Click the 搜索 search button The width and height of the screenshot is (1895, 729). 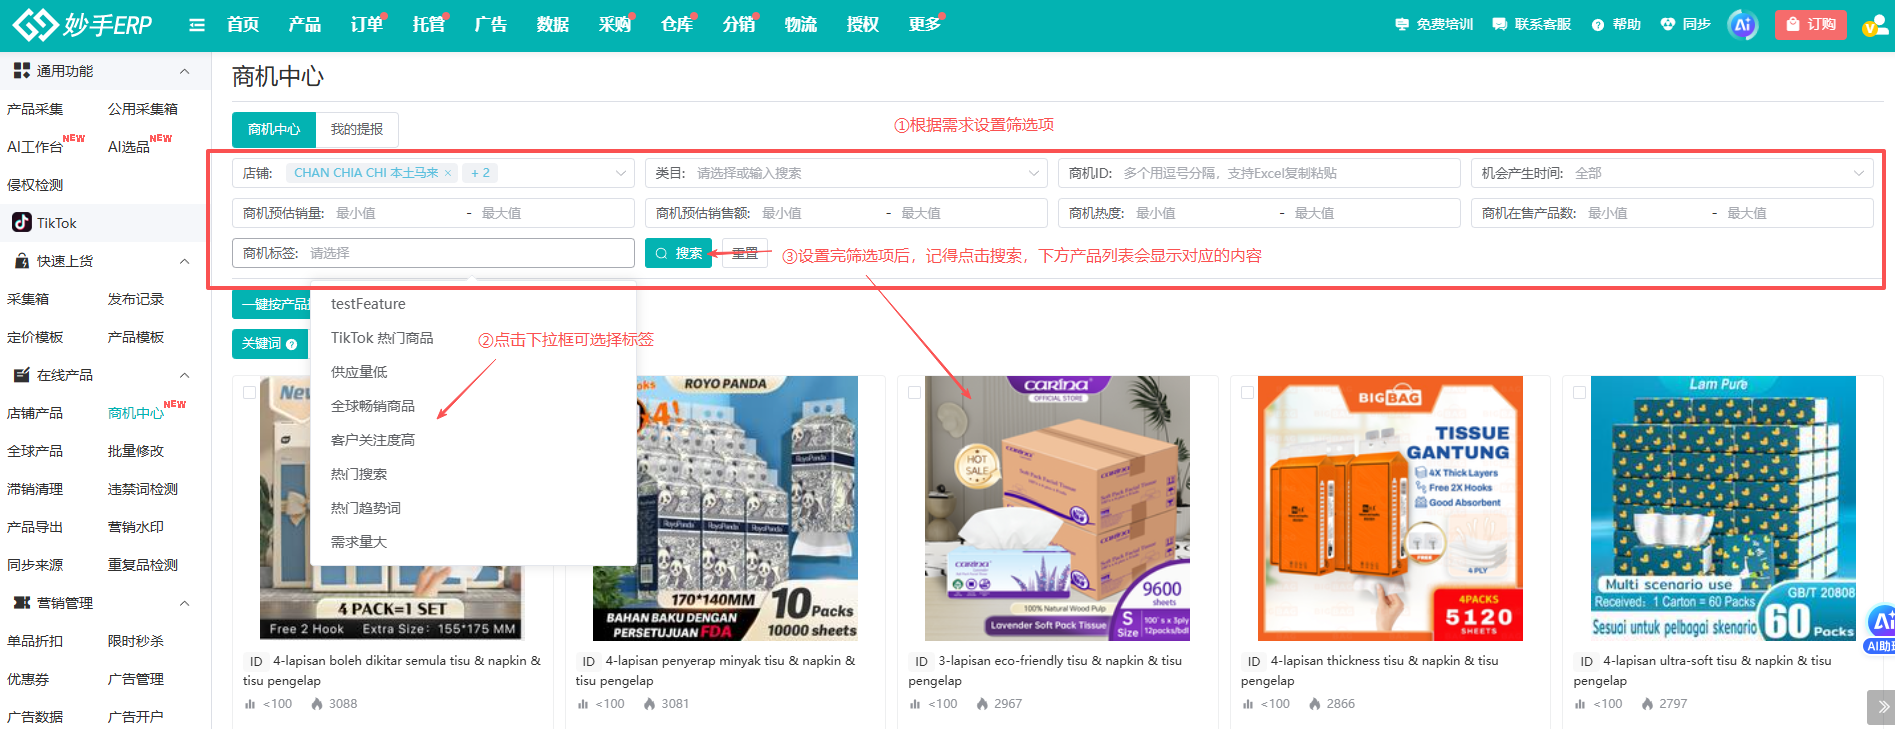pyautogui.click(x=678, y=253)
